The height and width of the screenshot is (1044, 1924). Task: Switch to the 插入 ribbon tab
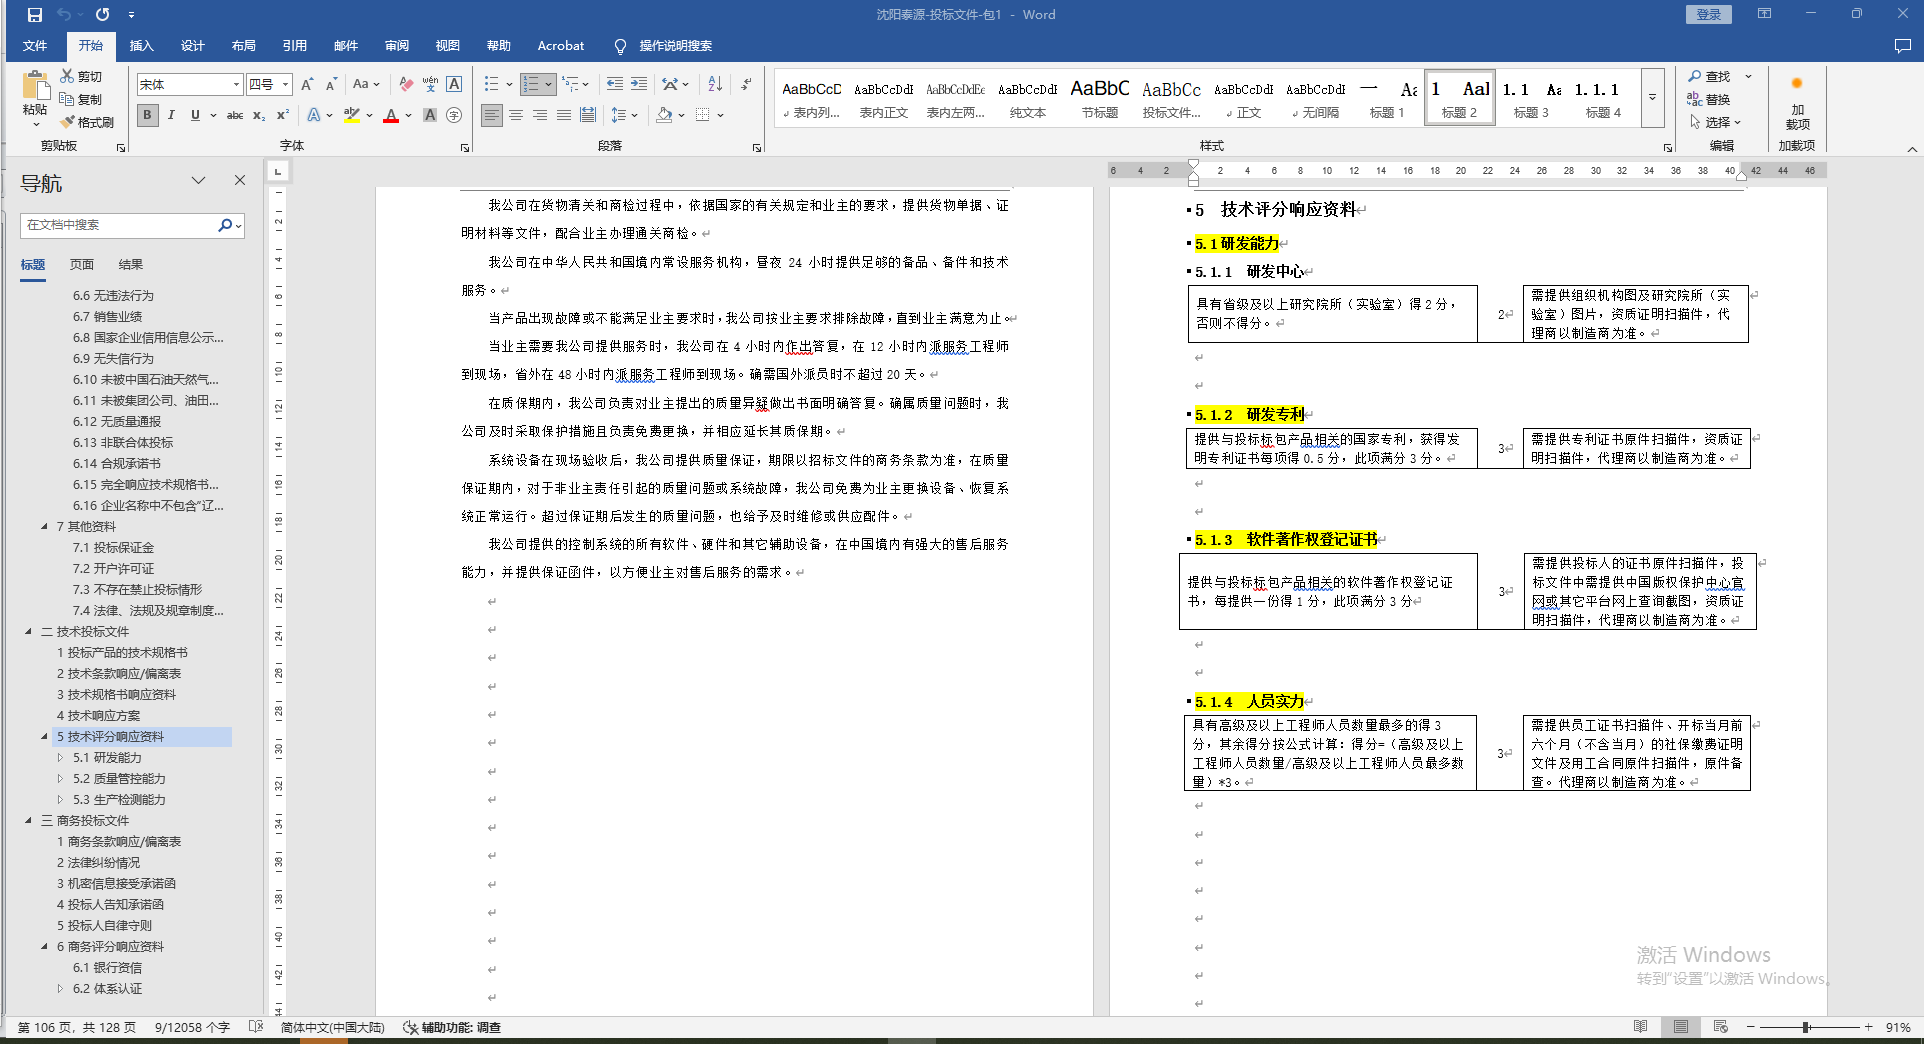point(142,46)
